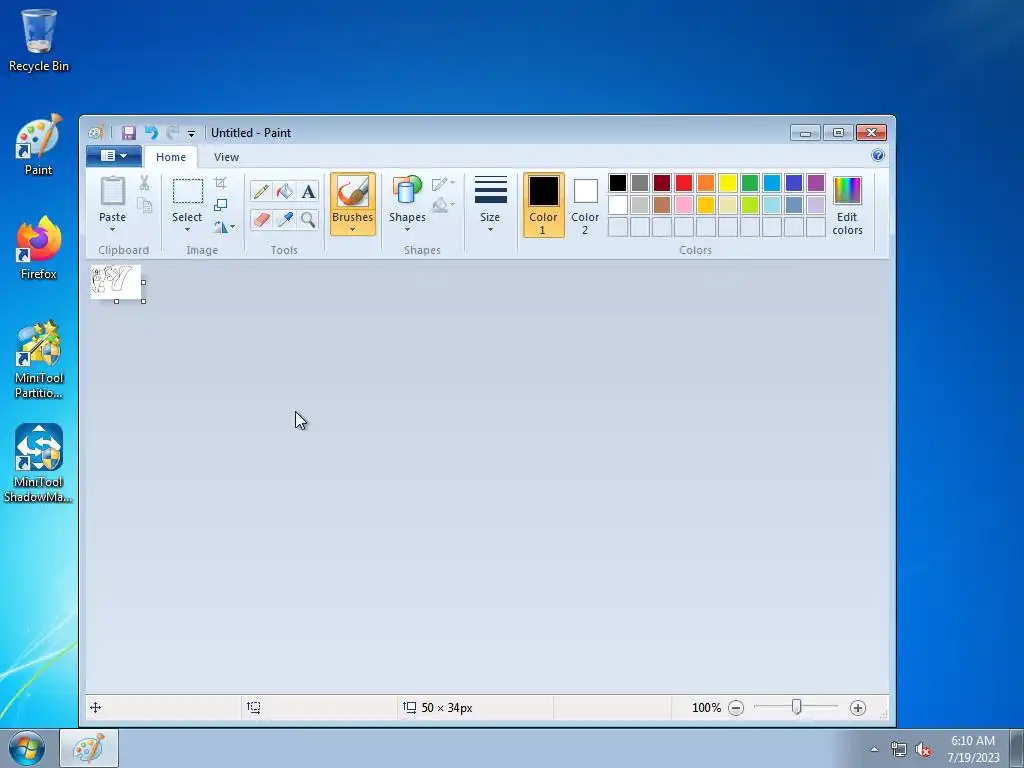Pick the purple color swatch
Screen dimensions: 1024x768
[816, 183]
